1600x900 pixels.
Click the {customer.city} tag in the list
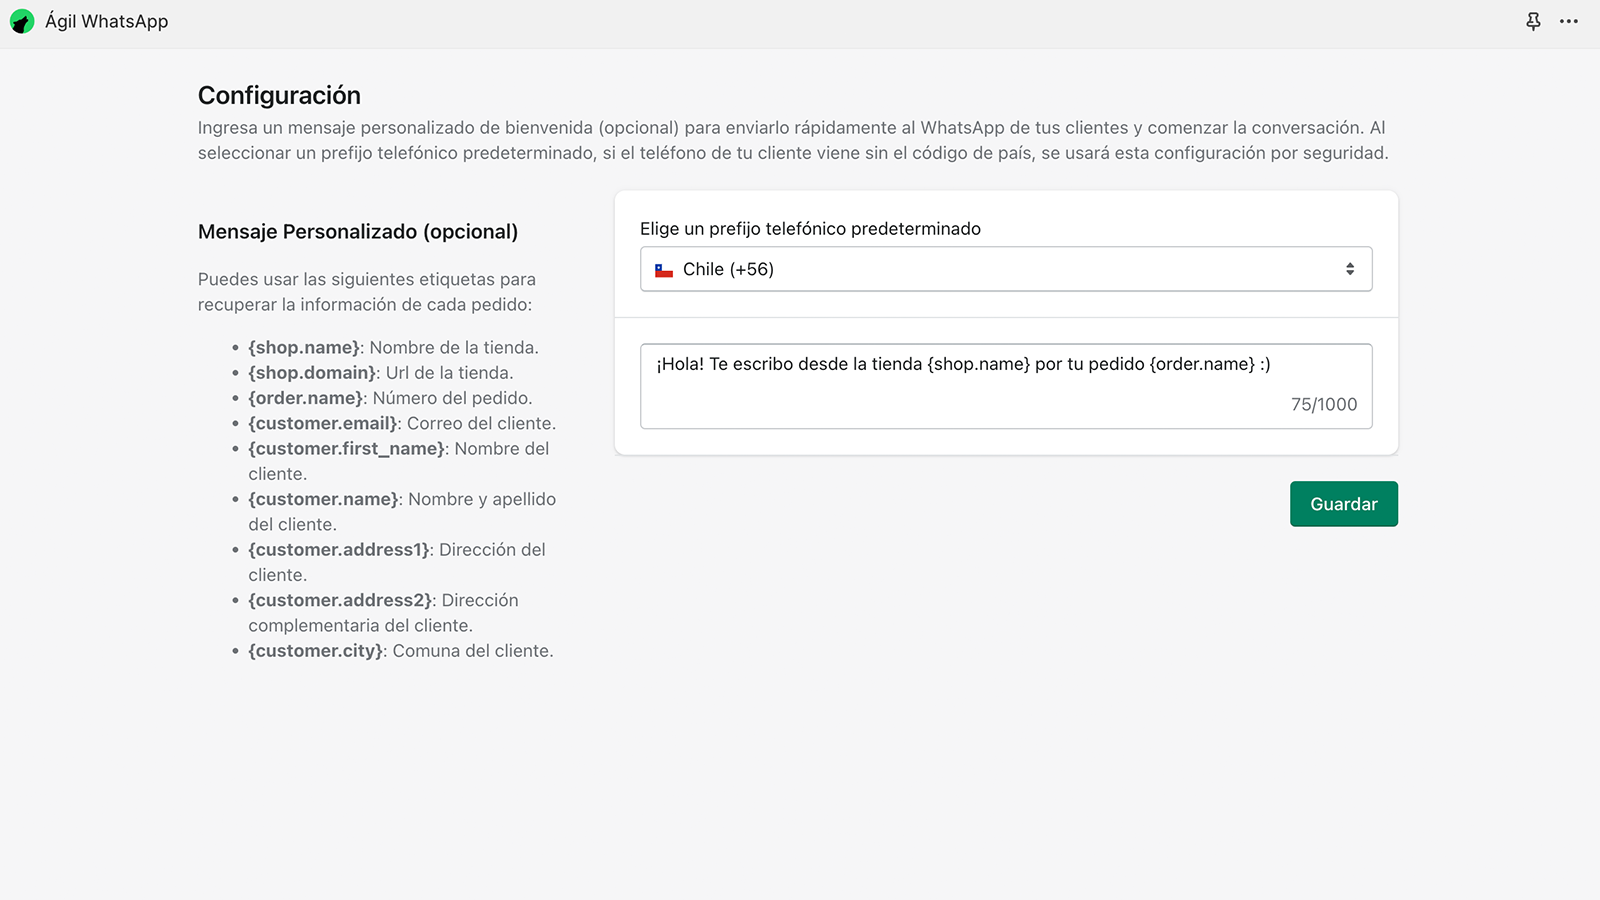(x=315, y=651)
